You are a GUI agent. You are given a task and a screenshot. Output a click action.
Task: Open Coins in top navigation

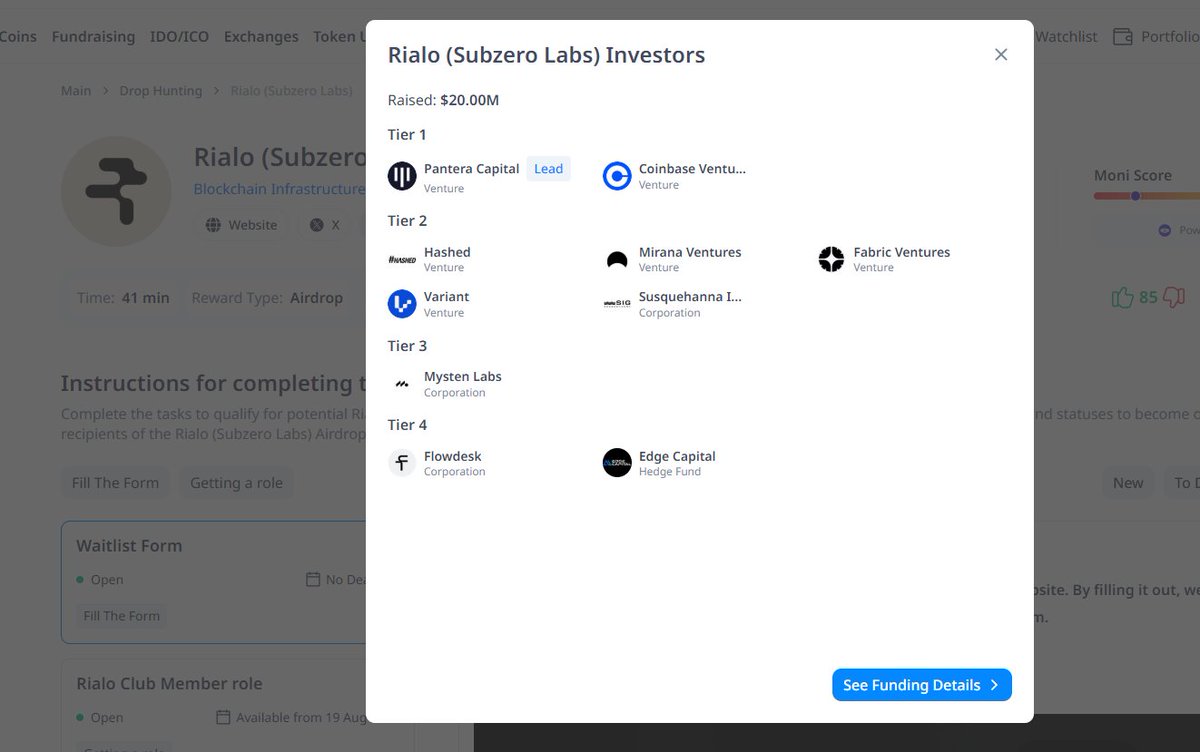click(18, 37)
